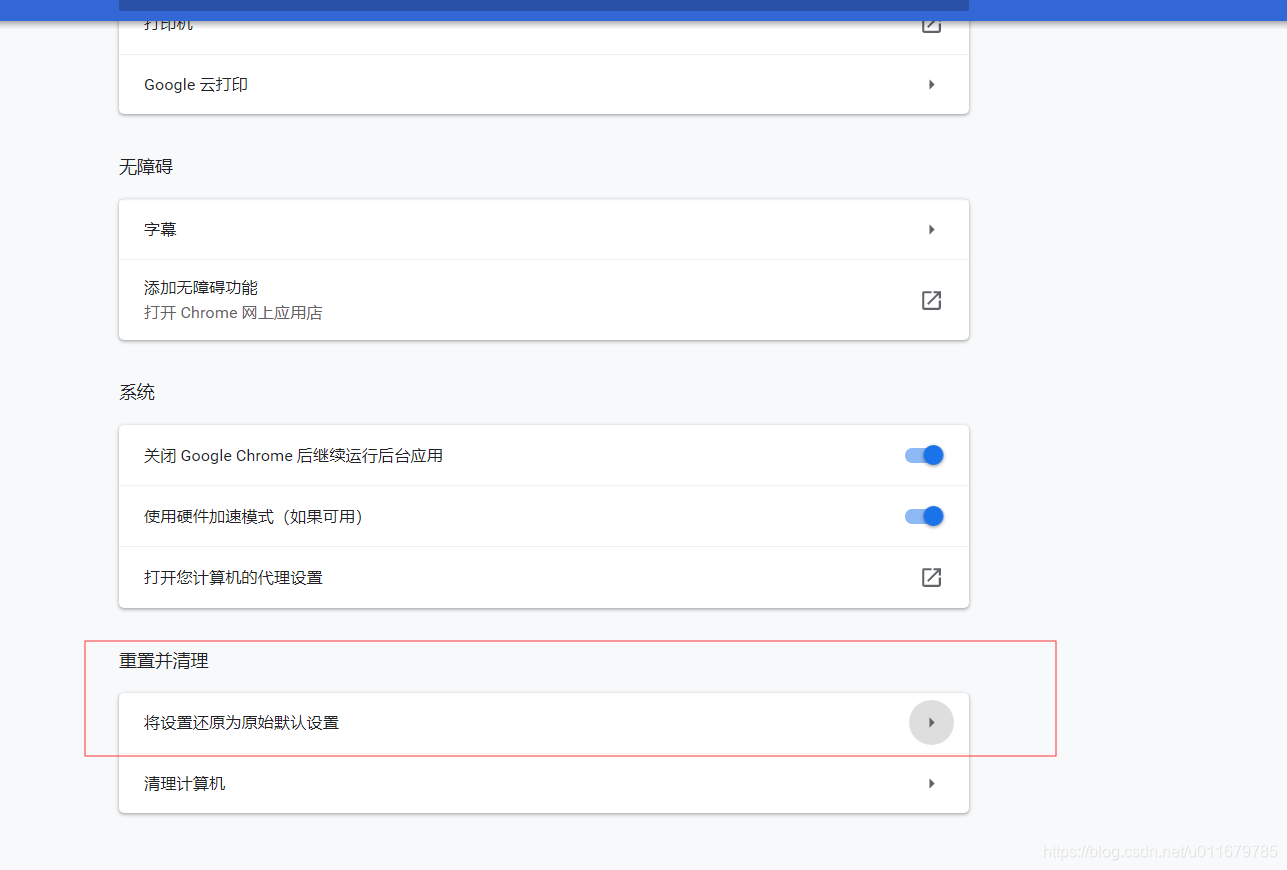Open external link icon for 打印机 row
The height and width of the screenshot is (870, 1287).
[931, 25]
